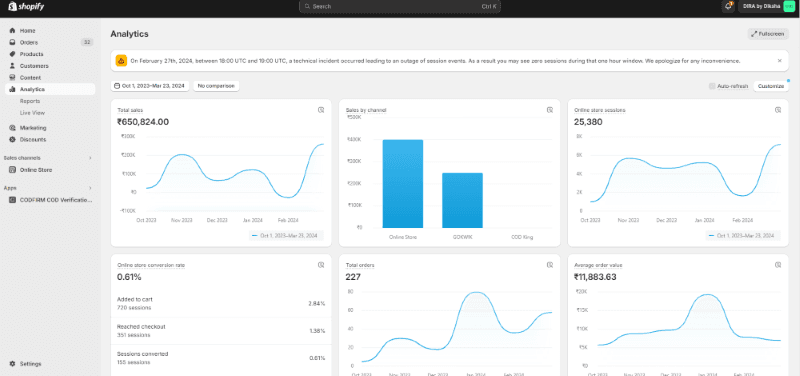Open the Online store sessions report icon

[x=778, y=110]
